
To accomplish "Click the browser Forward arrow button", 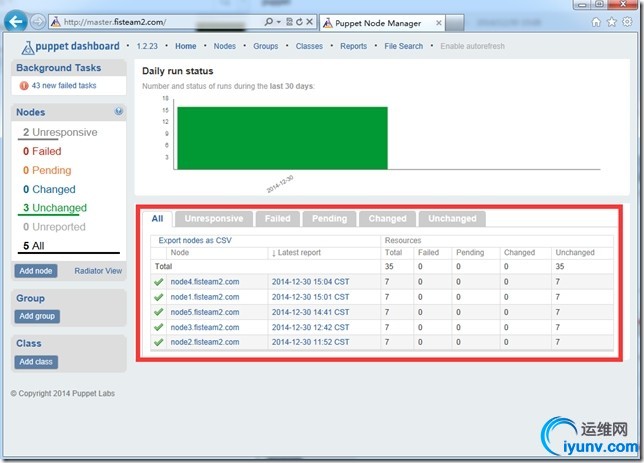I will click(x=38, y=22).
